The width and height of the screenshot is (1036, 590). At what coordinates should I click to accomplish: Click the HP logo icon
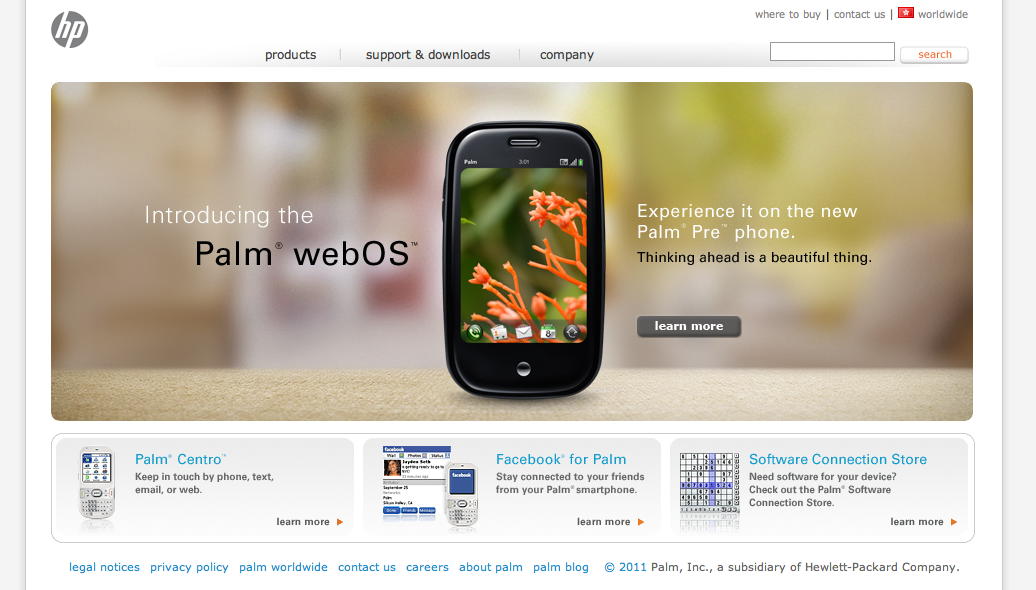pyautogui.click(x=69, y=30)
